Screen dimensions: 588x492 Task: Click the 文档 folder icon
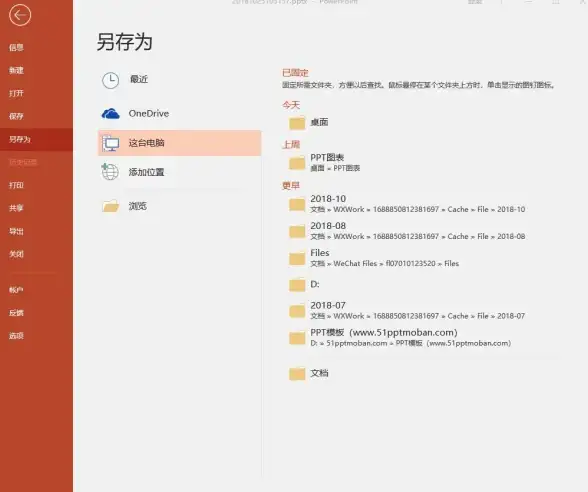click(297, 374)
